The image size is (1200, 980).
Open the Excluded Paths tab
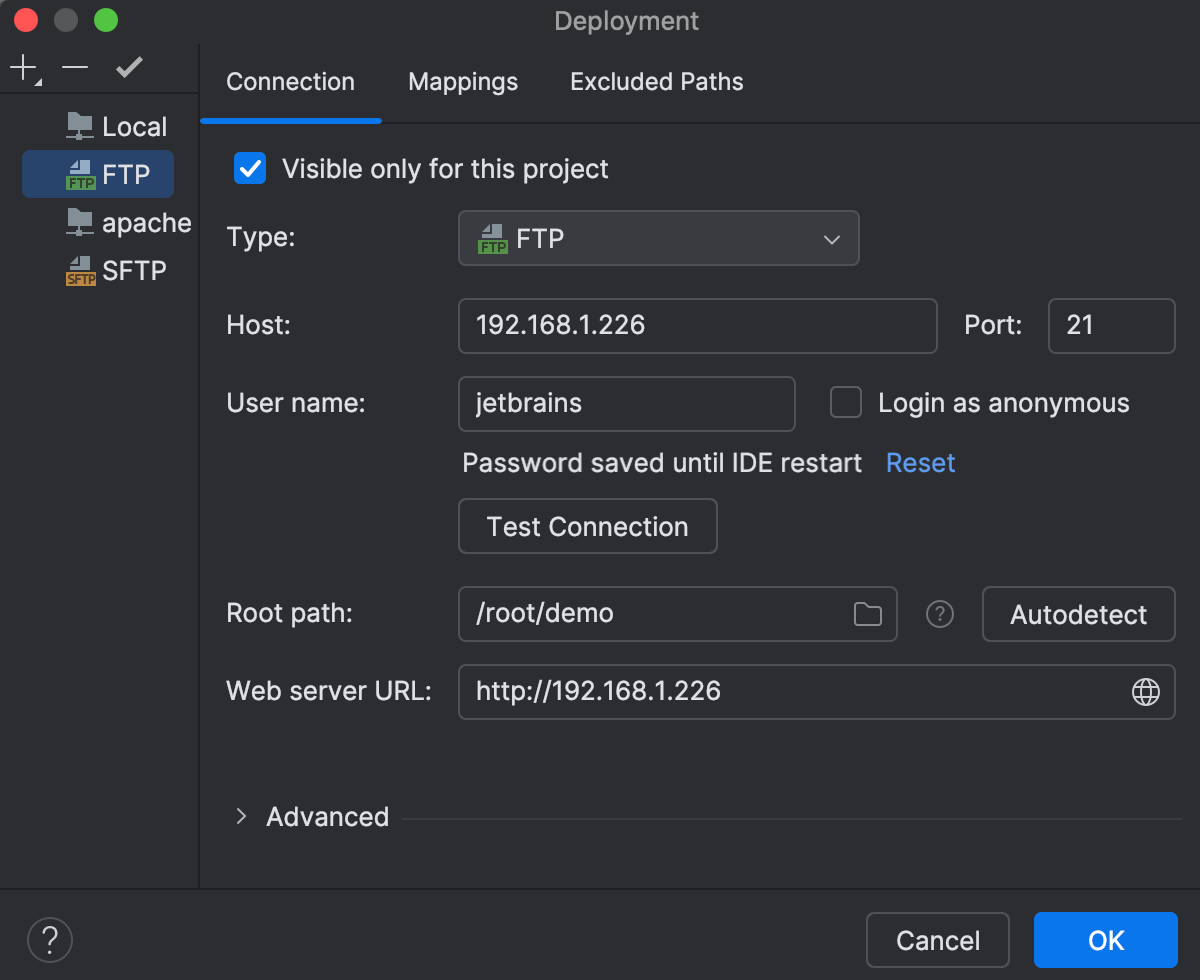pyautogui.click(x=656, y=82)
